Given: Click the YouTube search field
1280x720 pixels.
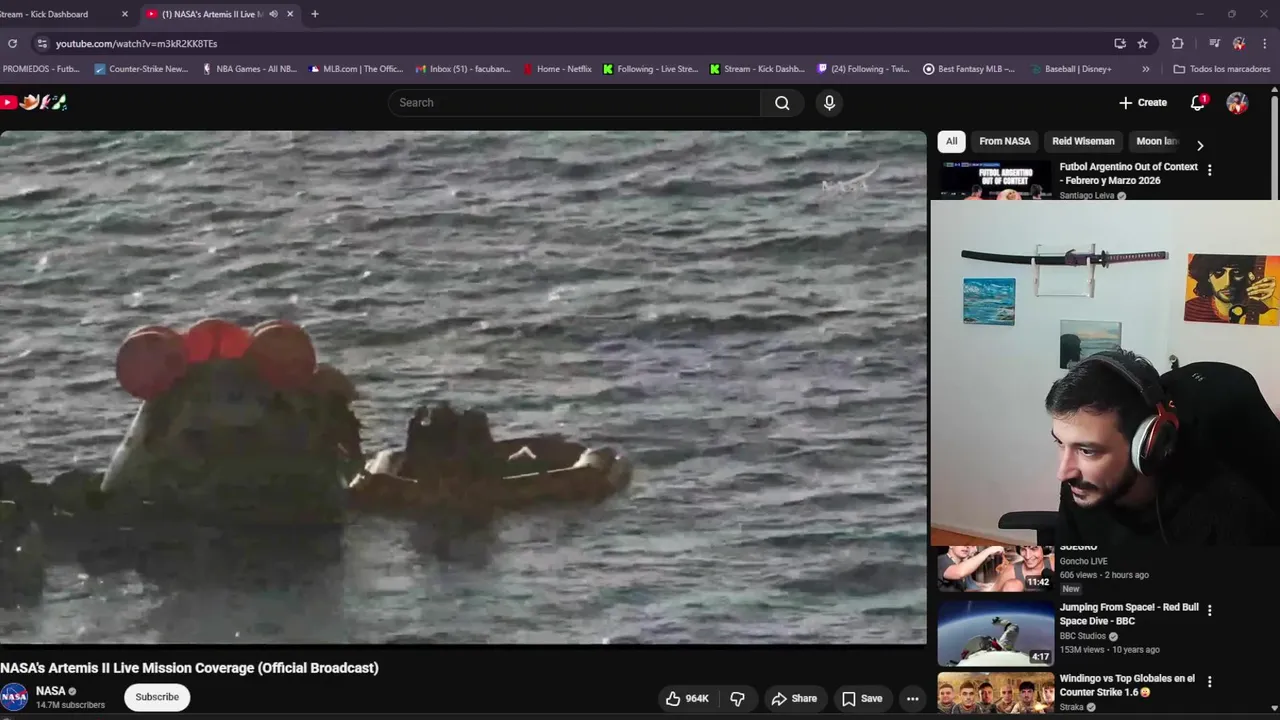Looking at the screenshot, I should [574, 102].
